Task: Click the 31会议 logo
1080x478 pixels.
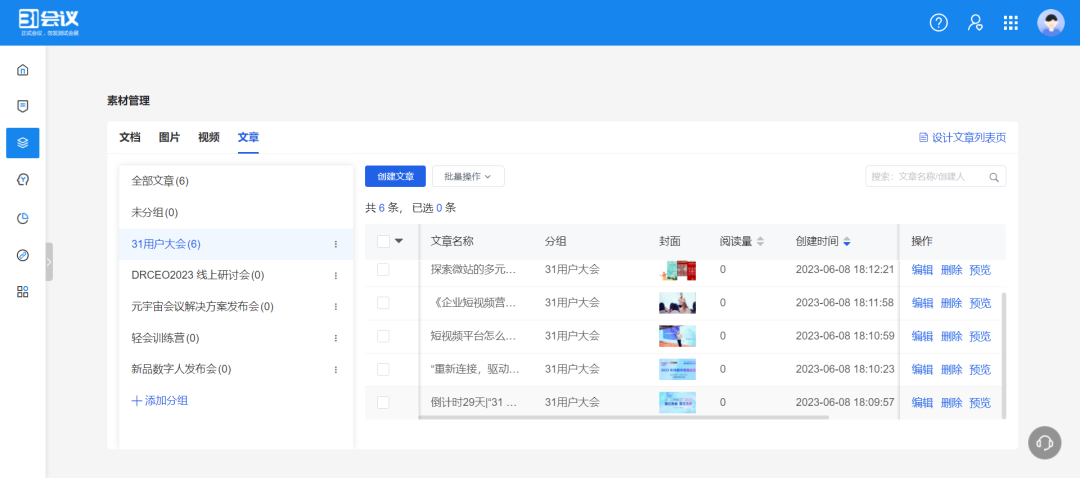Action: pos(48,23)
